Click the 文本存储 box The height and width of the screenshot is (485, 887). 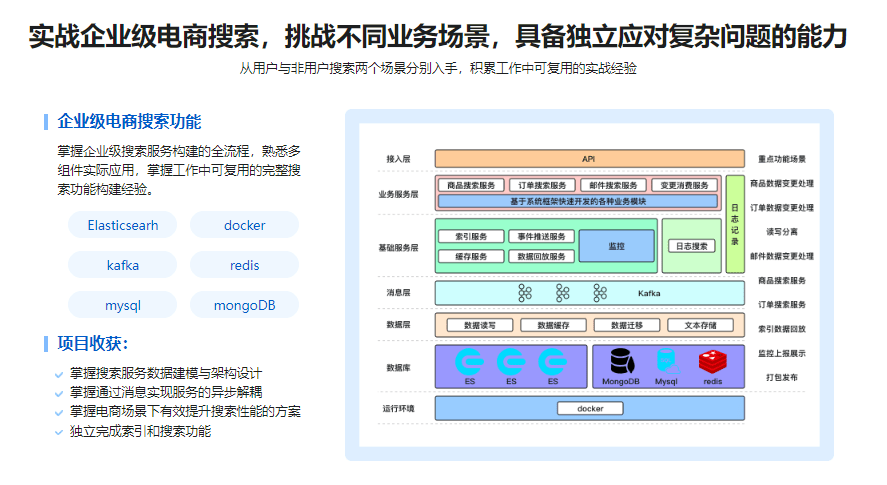pos(700,325)
